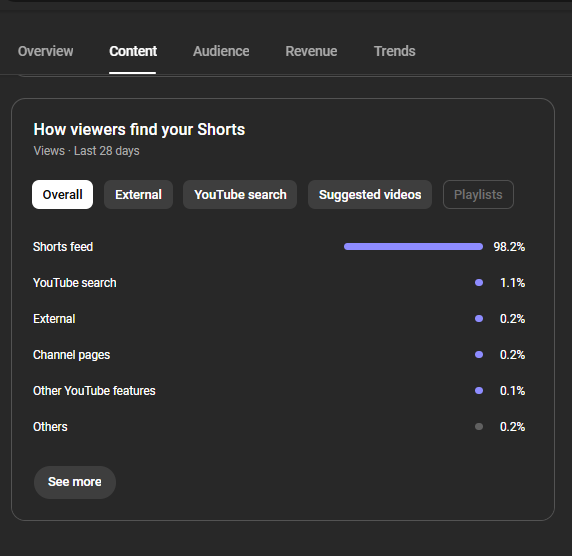Click the purple dot beside External row
The image size is (572, 556).
479,318
